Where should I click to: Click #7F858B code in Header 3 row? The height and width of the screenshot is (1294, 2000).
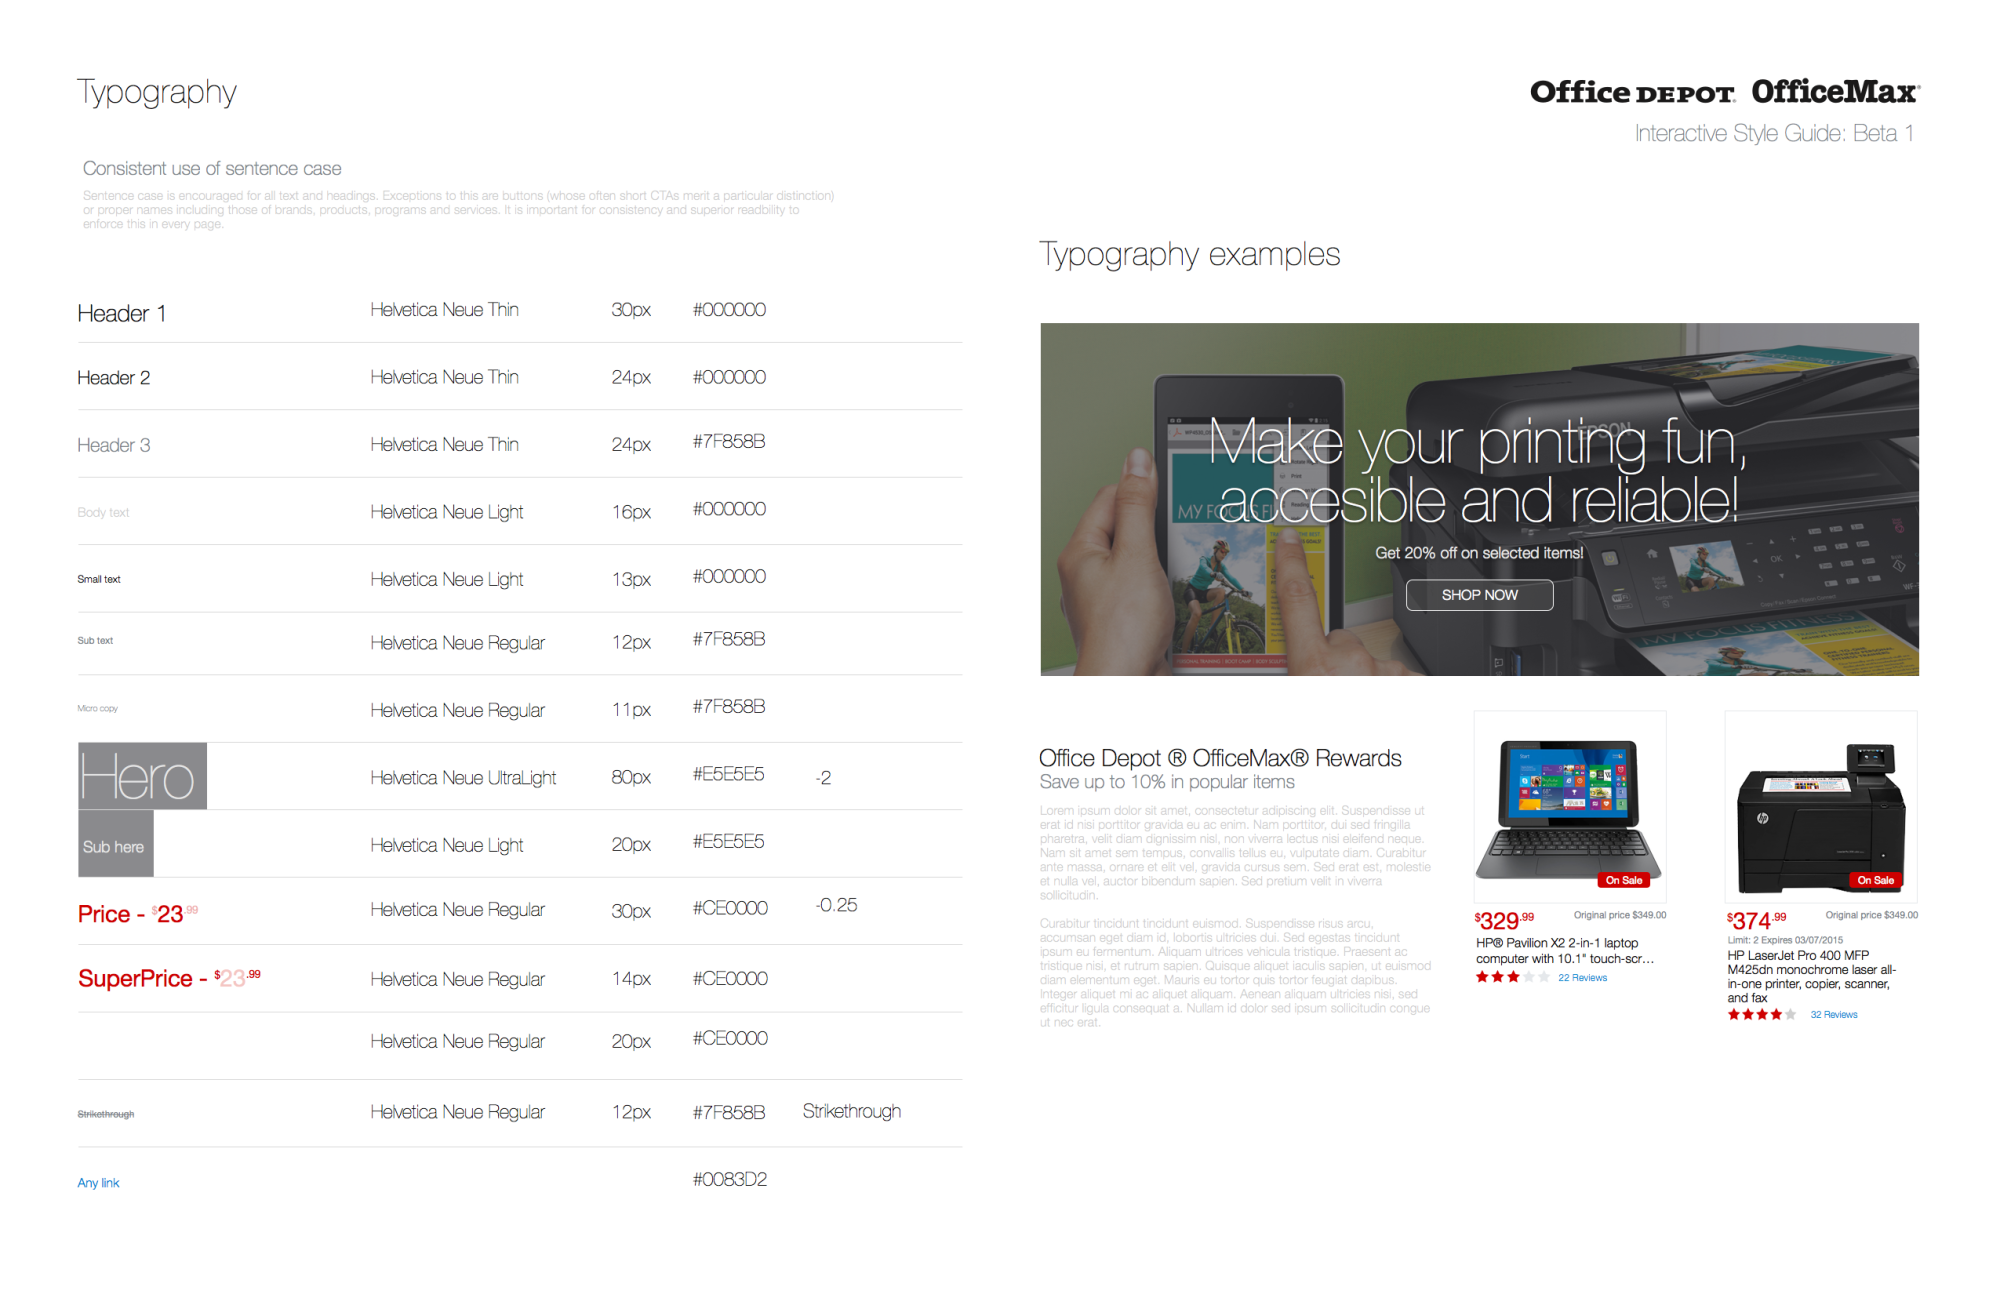[x=729, y=441]
